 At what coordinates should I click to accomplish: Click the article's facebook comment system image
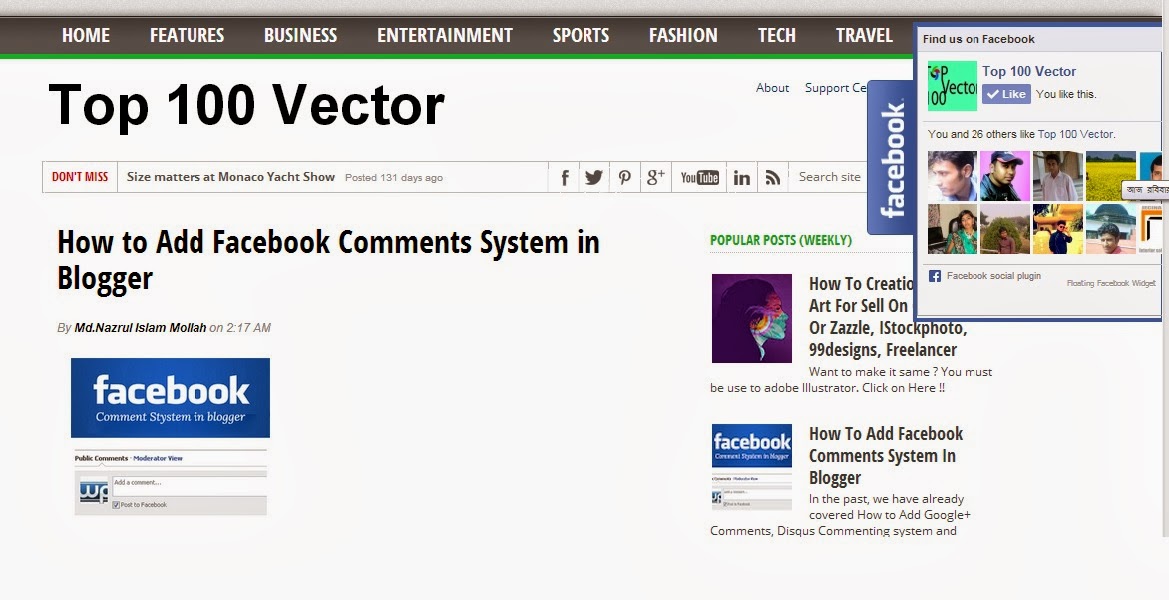(170, 437)
